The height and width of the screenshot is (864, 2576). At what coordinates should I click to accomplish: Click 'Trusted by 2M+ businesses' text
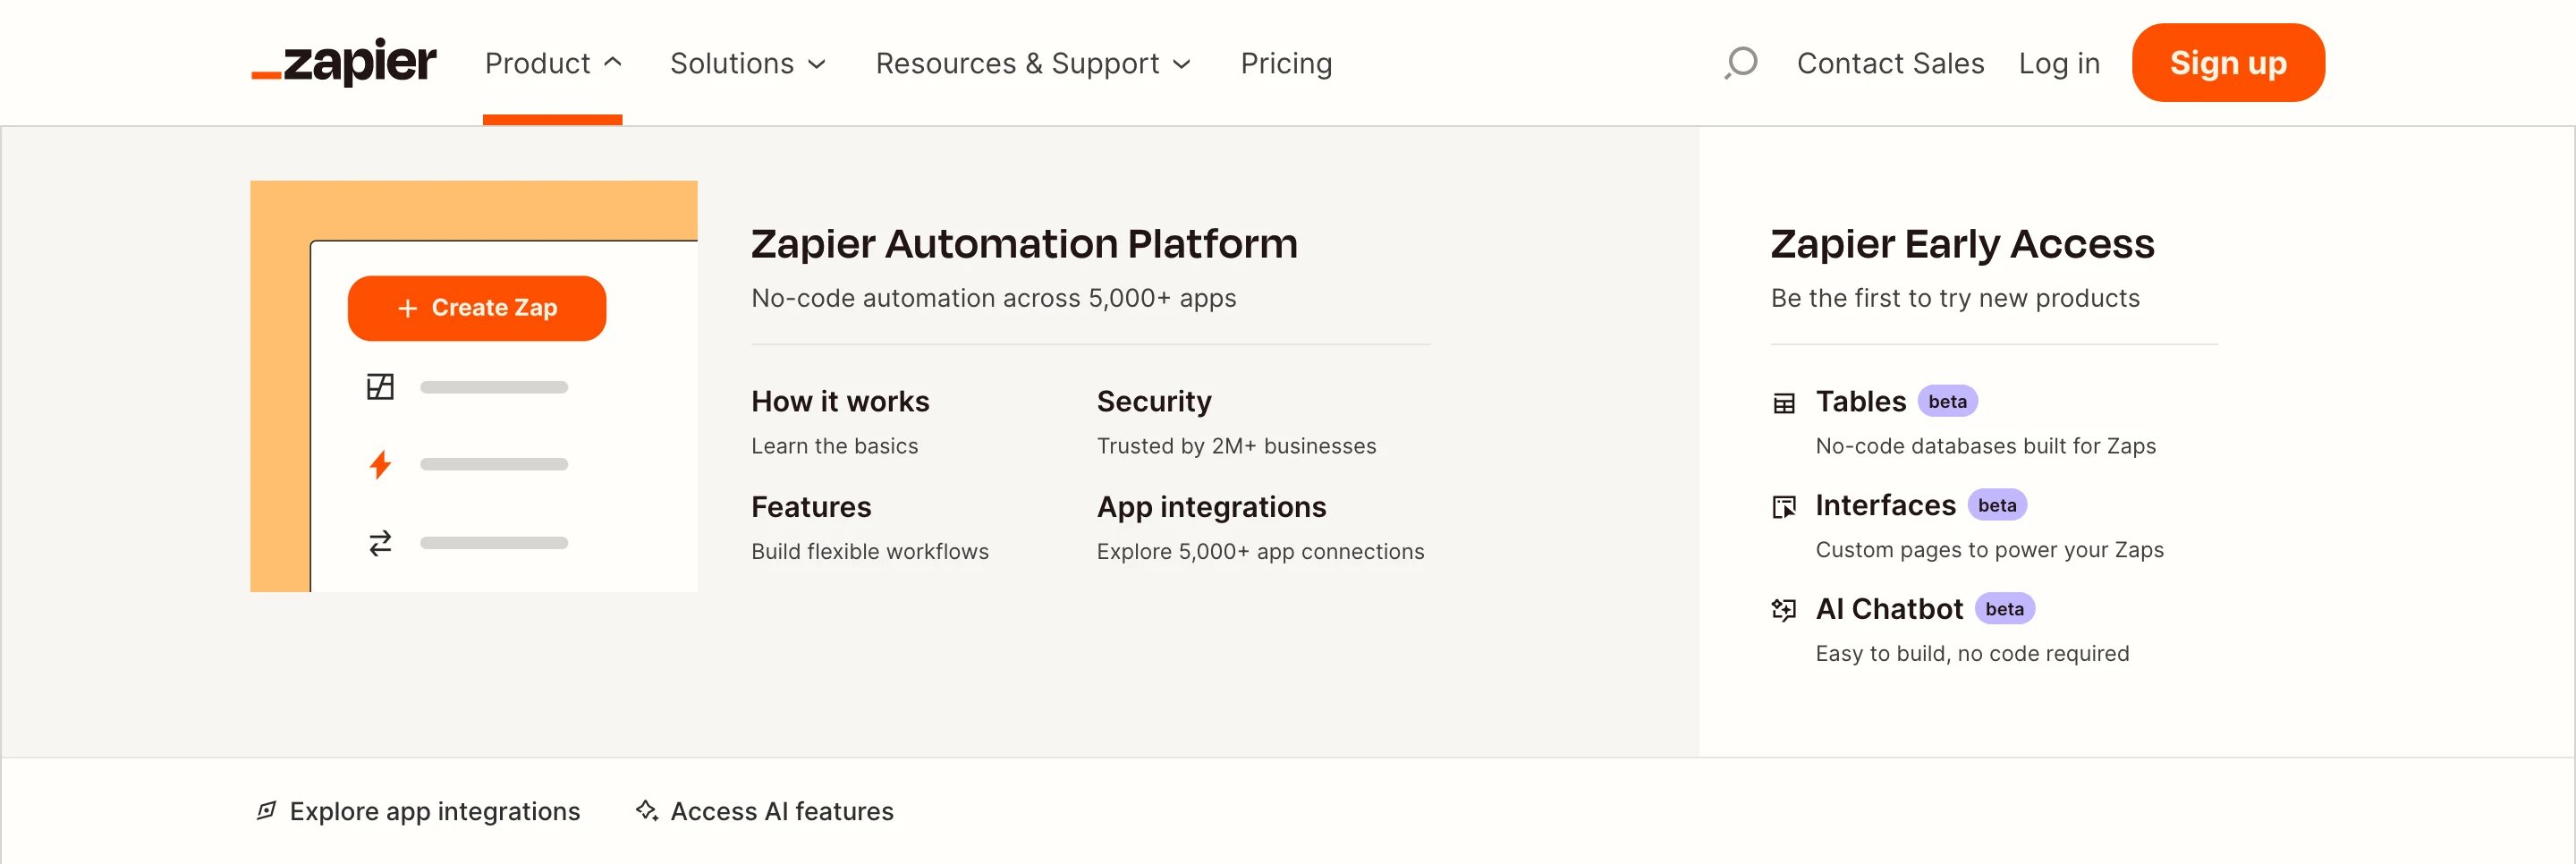(1236, 446)
